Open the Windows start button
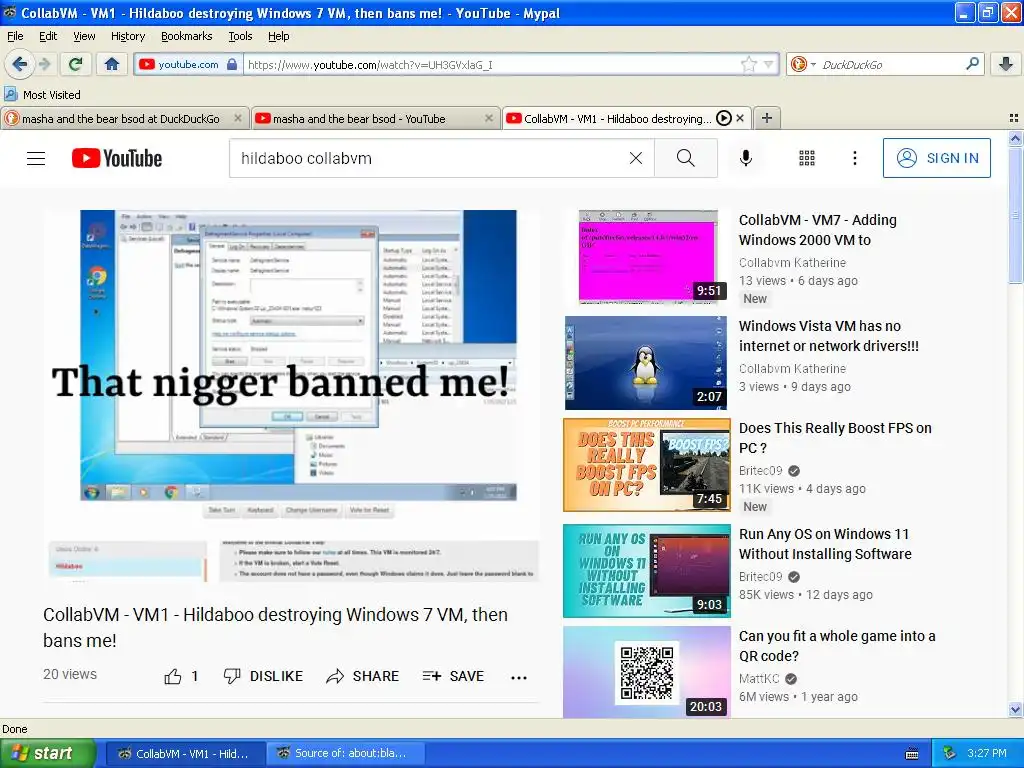This screenshot has width=1024, height=768. [47, 753]
